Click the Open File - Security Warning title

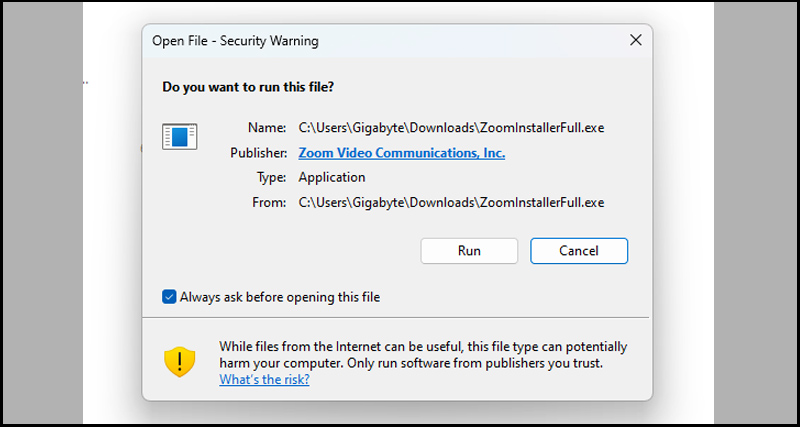pyautogui.click(x=235, y=41)
